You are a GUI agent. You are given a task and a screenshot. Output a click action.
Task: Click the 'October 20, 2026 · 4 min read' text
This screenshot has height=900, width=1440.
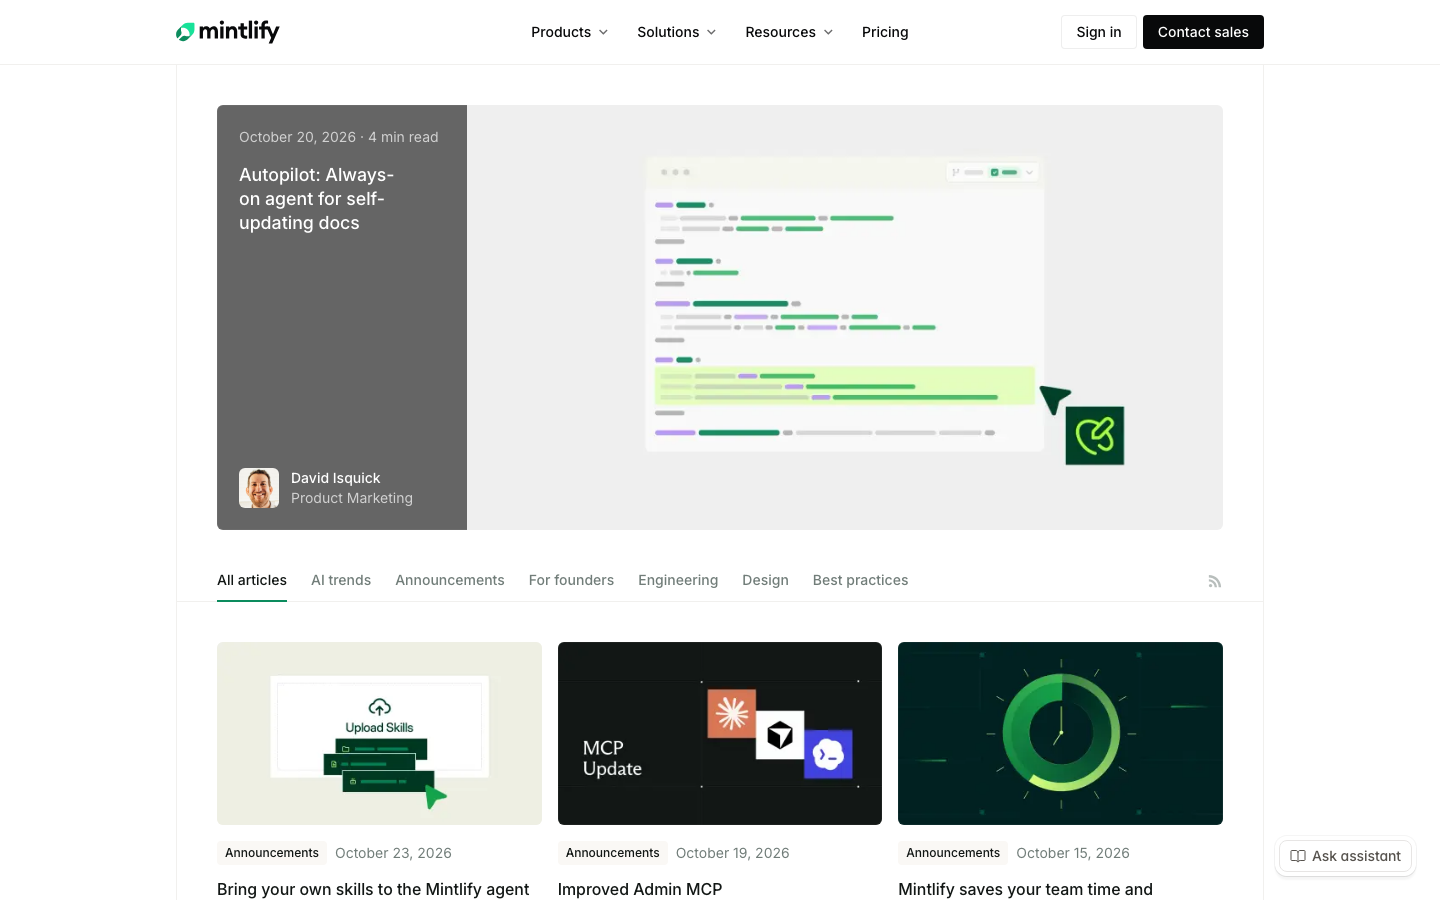[339, 137]
